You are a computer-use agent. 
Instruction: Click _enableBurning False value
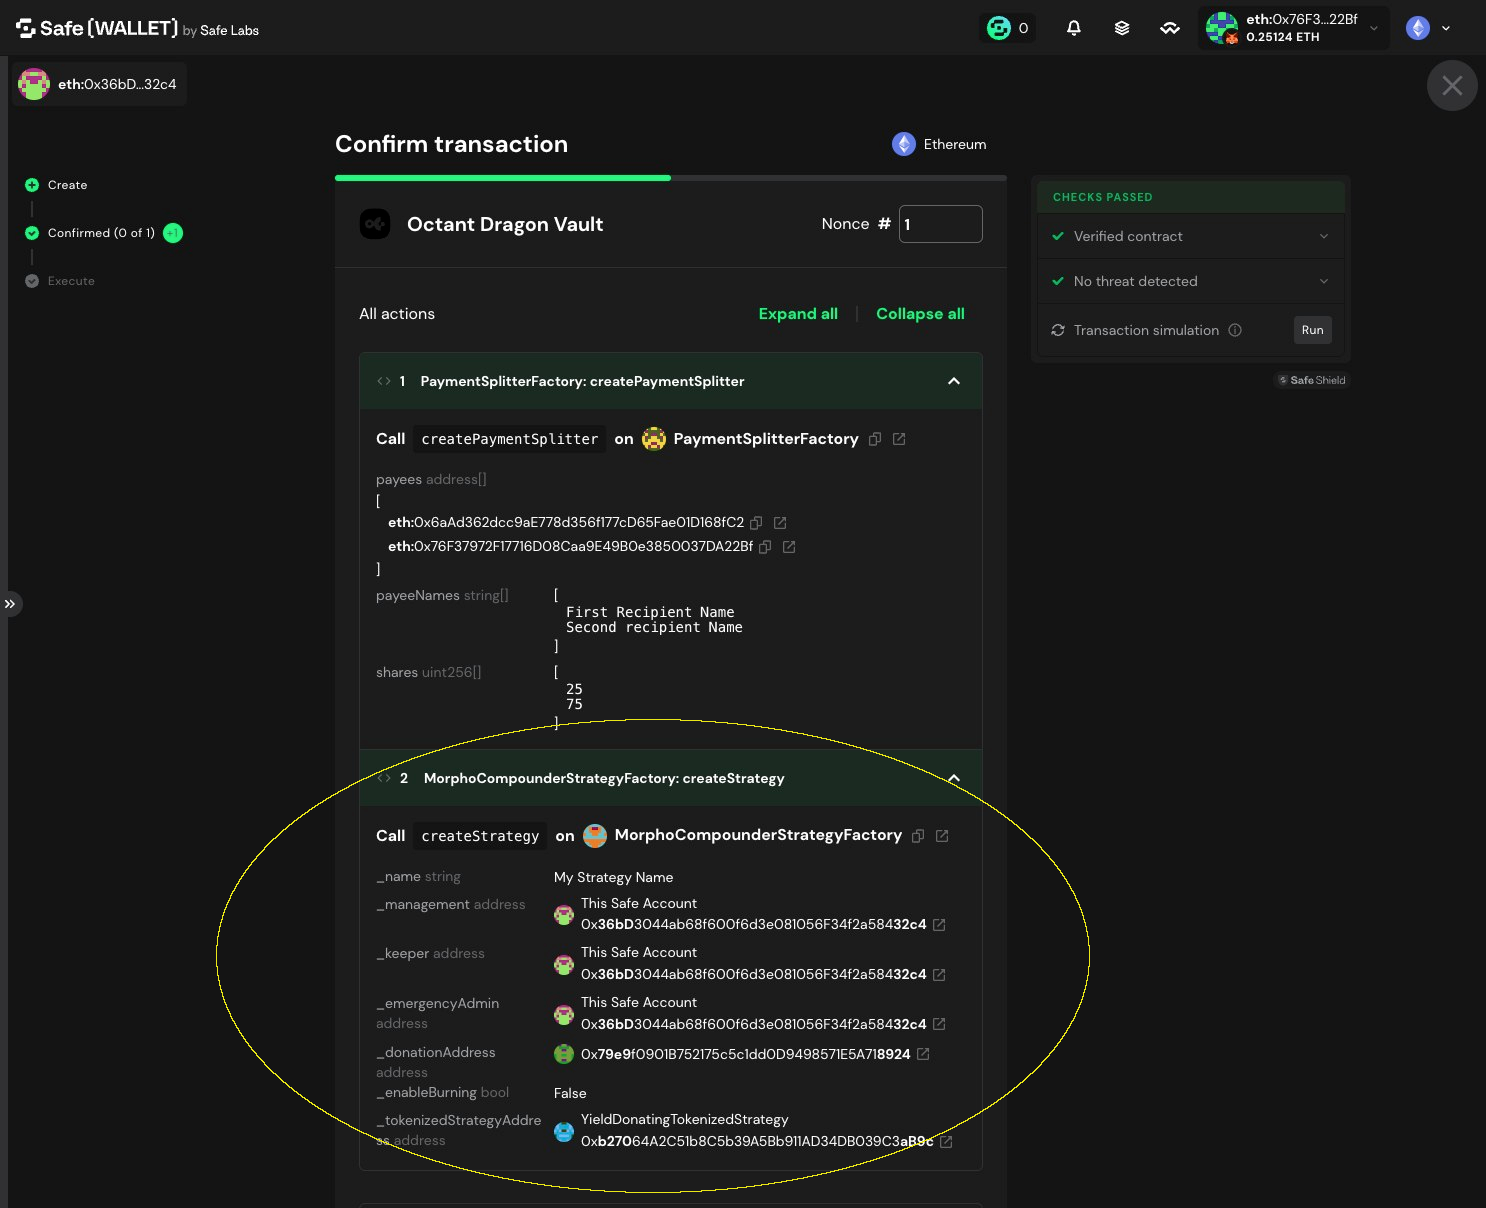(570, 1093)
